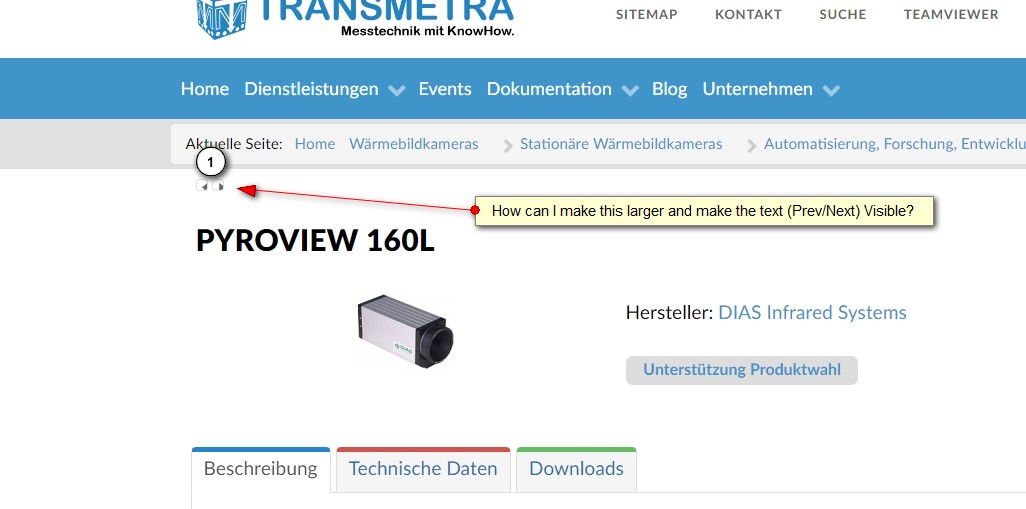This screenshot has width=1026, height=509.
Task: Expand the Dokumentation dropdown chevron
Action: coord(629,90)
